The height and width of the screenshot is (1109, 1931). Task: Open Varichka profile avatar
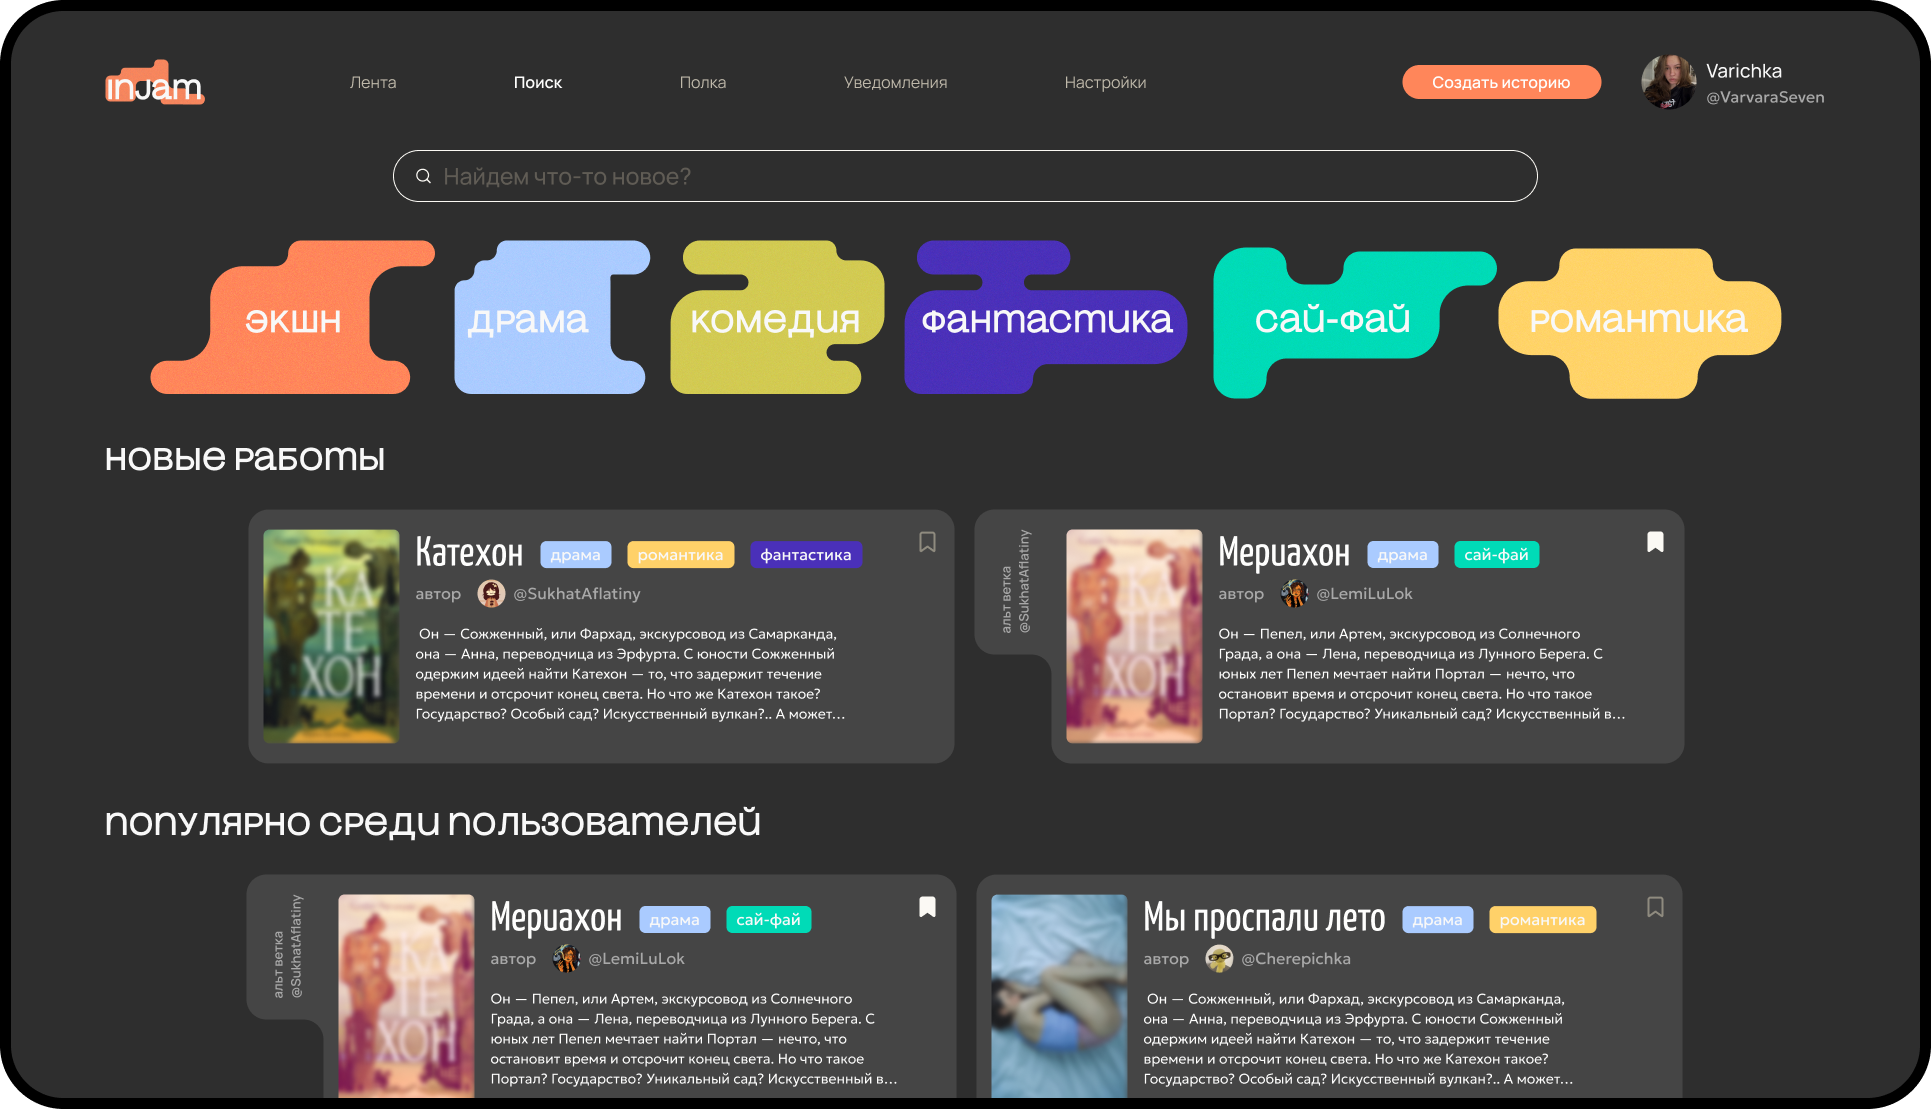click(x=1668, y=82)
